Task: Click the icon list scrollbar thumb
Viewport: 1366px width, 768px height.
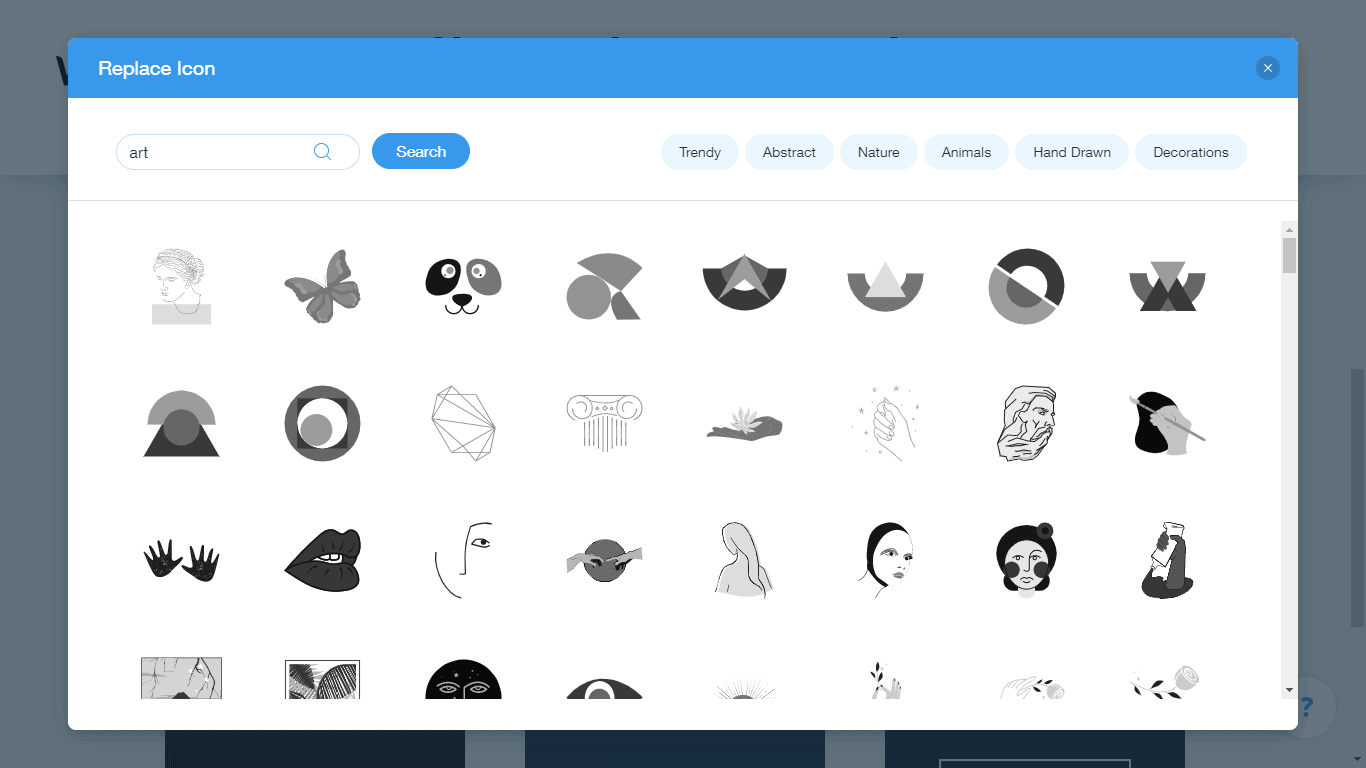Action: coord(1289,255)
